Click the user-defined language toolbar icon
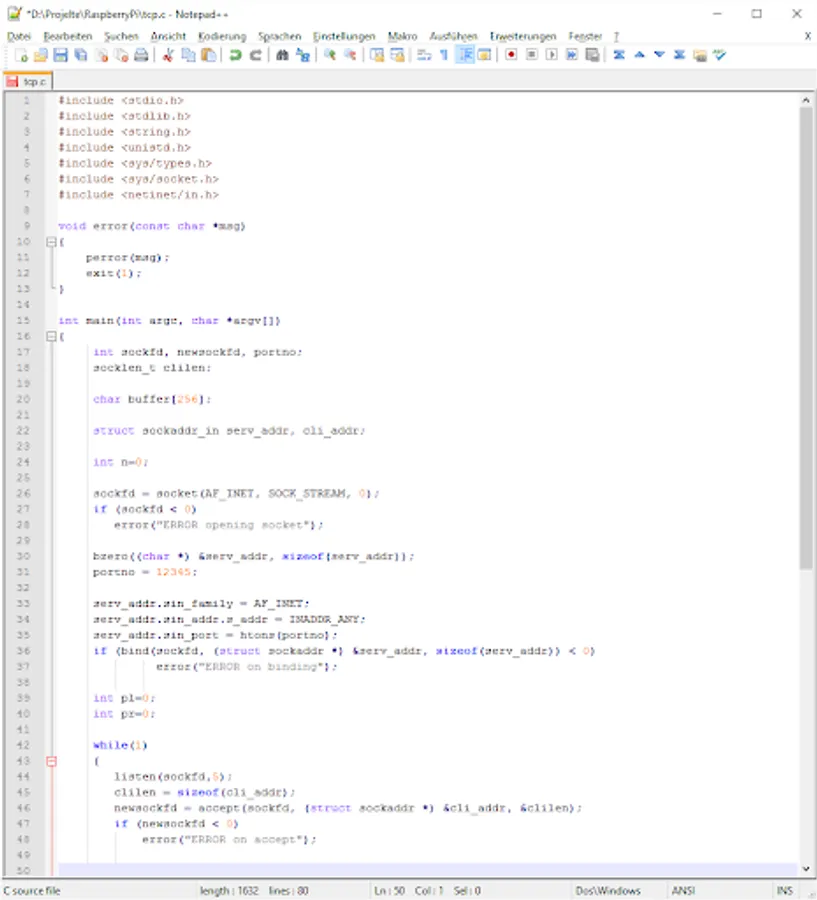The image size is (817, 900). click(x=485, y=55)
